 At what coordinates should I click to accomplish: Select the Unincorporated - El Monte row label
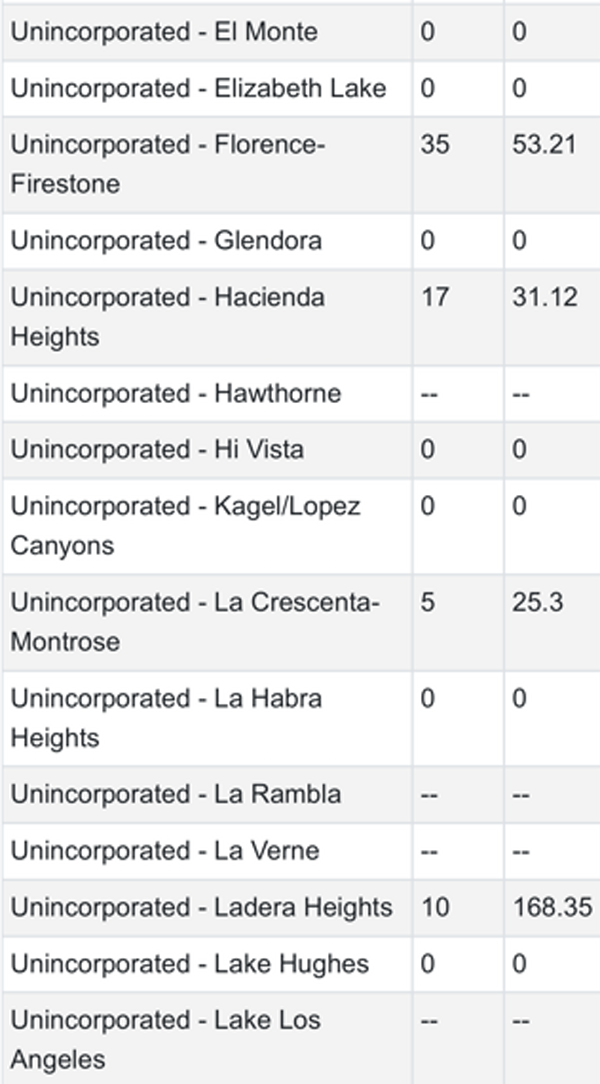click(164, 32)
